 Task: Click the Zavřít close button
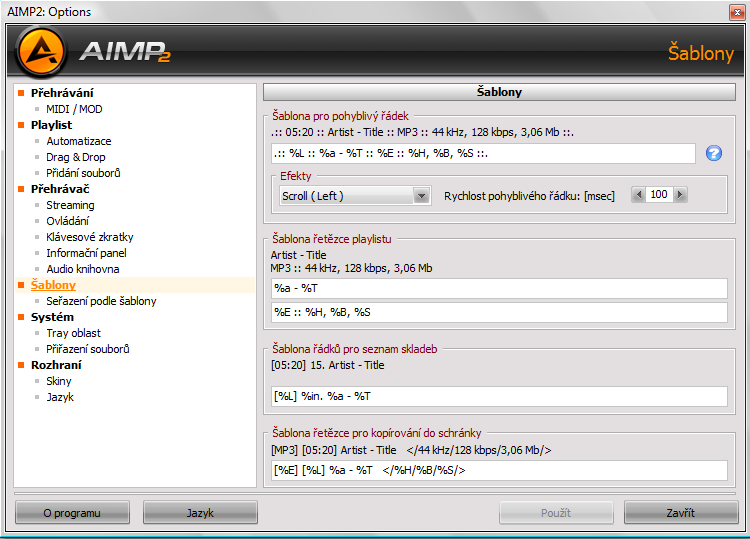point(681,513)
